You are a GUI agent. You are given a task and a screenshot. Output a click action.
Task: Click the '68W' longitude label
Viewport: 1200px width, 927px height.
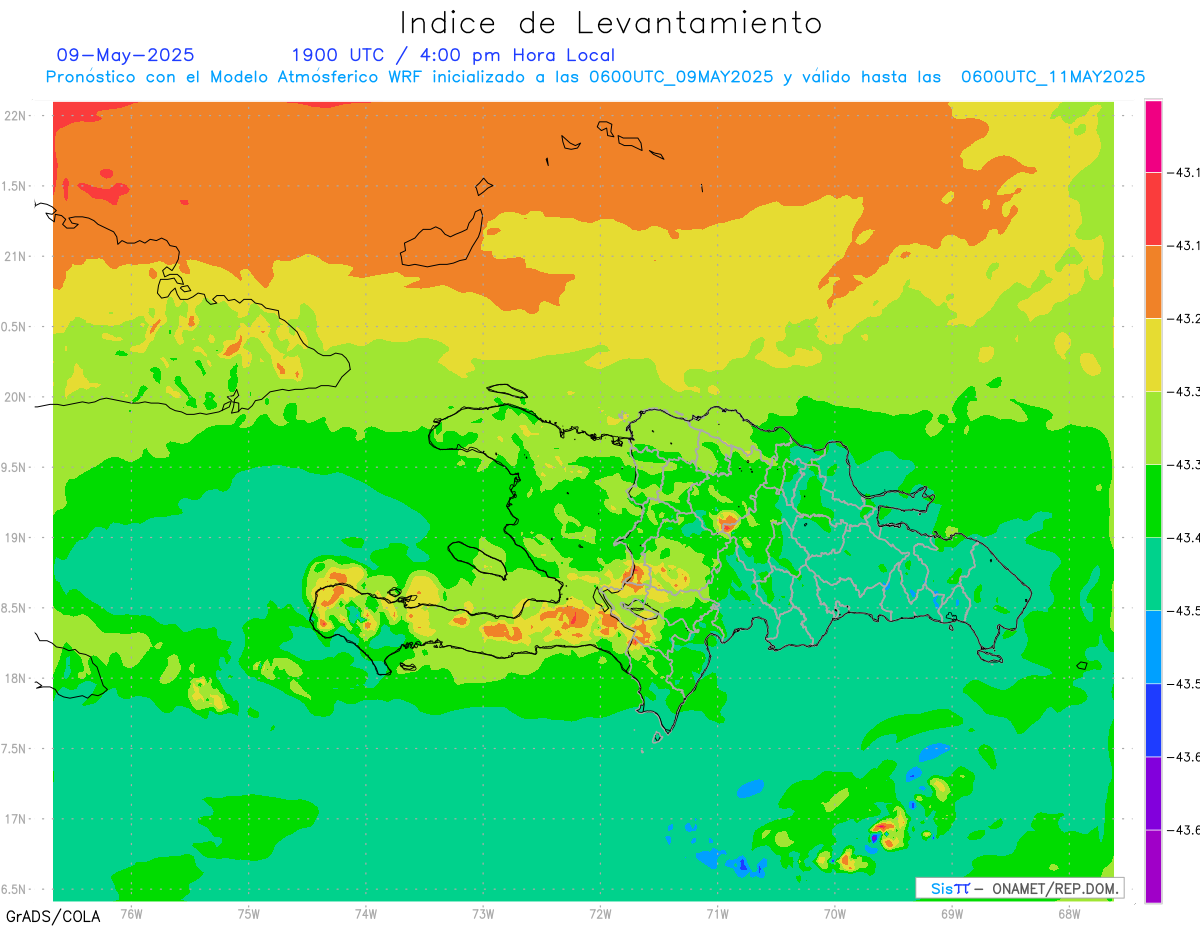tap(1069, 913)
